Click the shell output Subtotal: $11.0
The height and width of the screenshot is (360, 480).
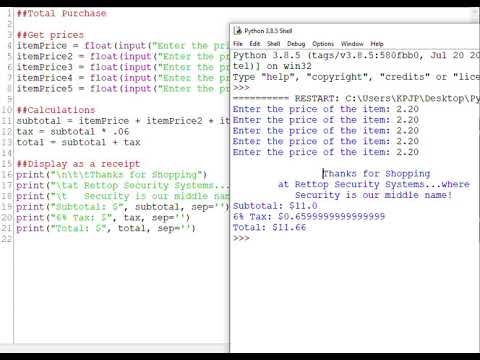275,206
